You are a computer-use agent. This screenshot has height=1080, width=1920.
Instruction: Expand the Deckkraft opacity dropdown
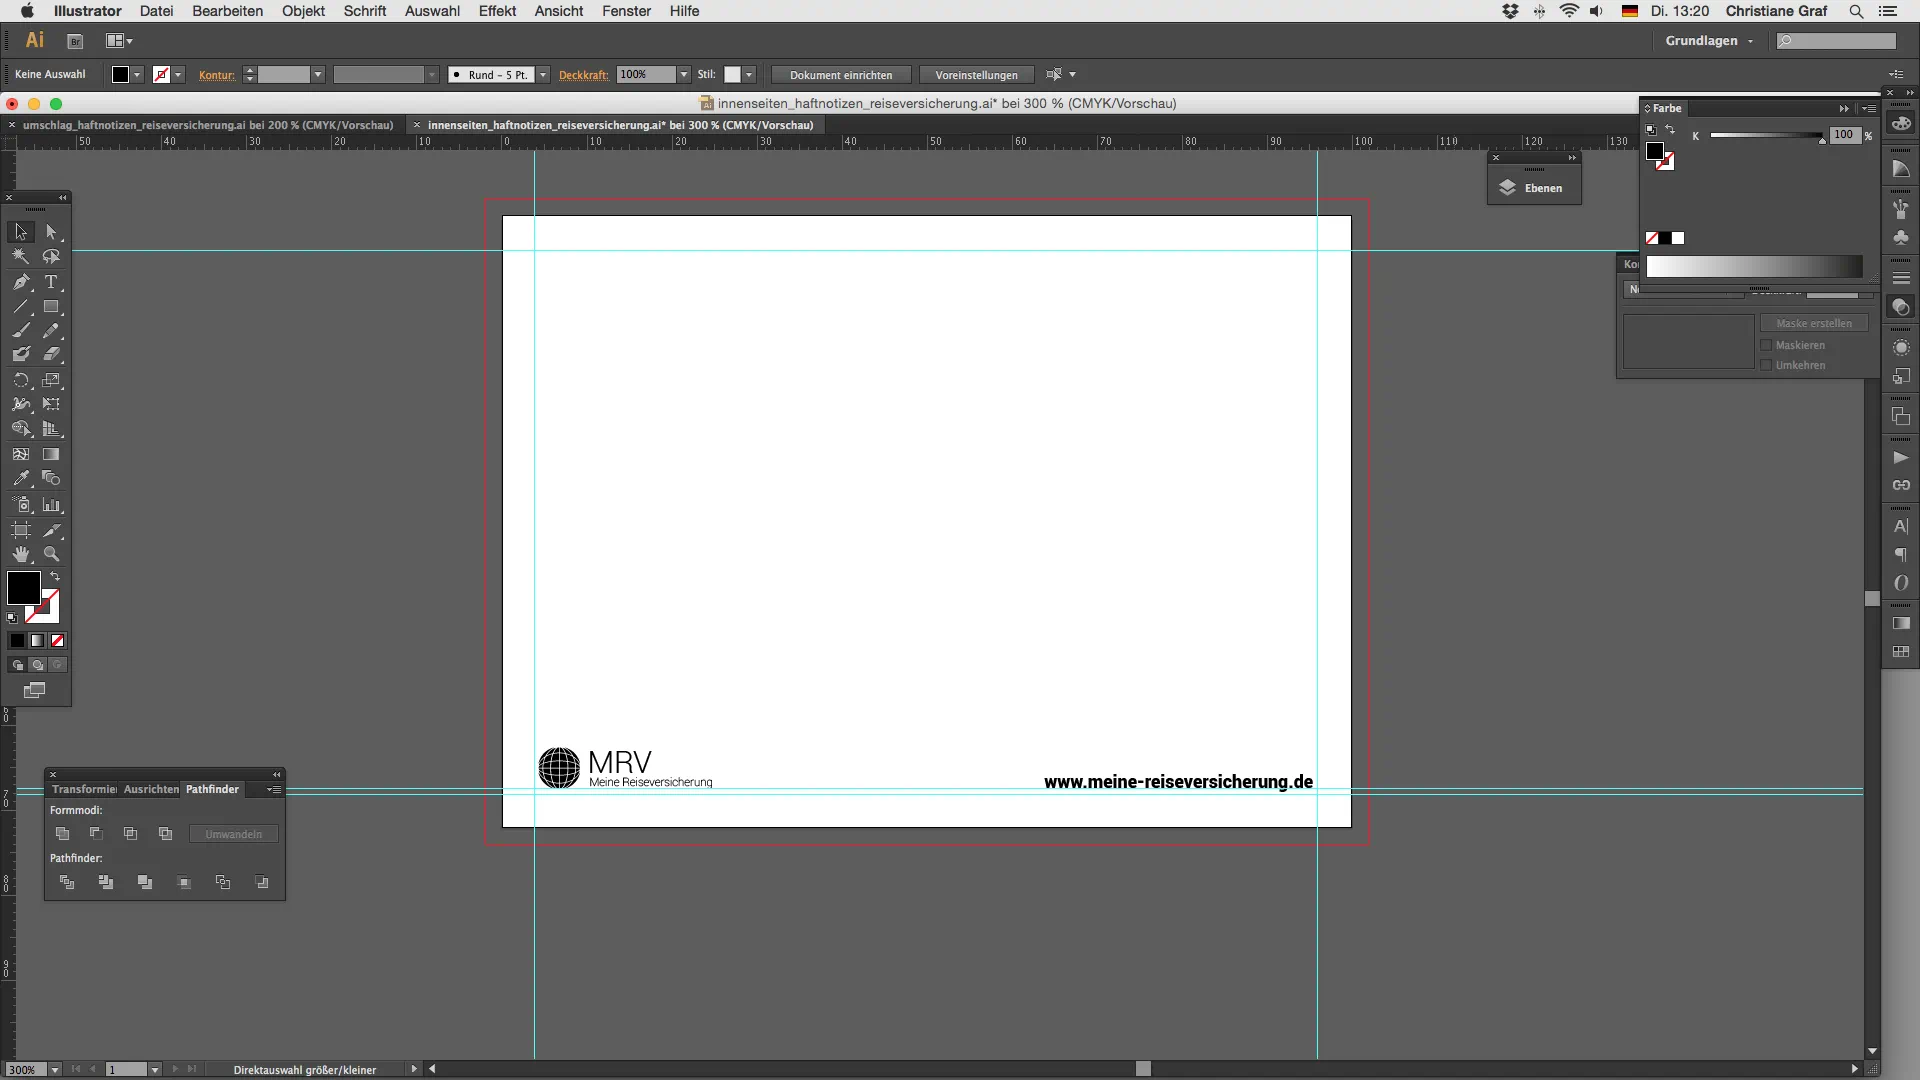point(684,75)
